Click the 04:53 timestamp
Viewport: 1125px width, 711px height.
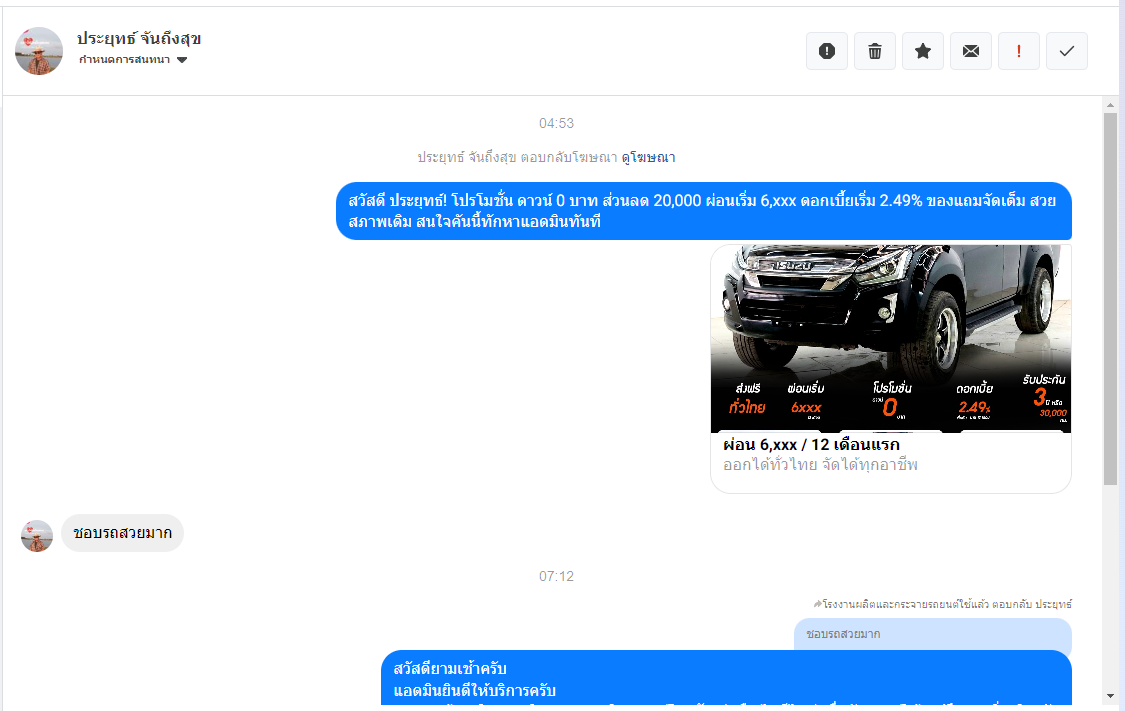click(x=556, y=123)
